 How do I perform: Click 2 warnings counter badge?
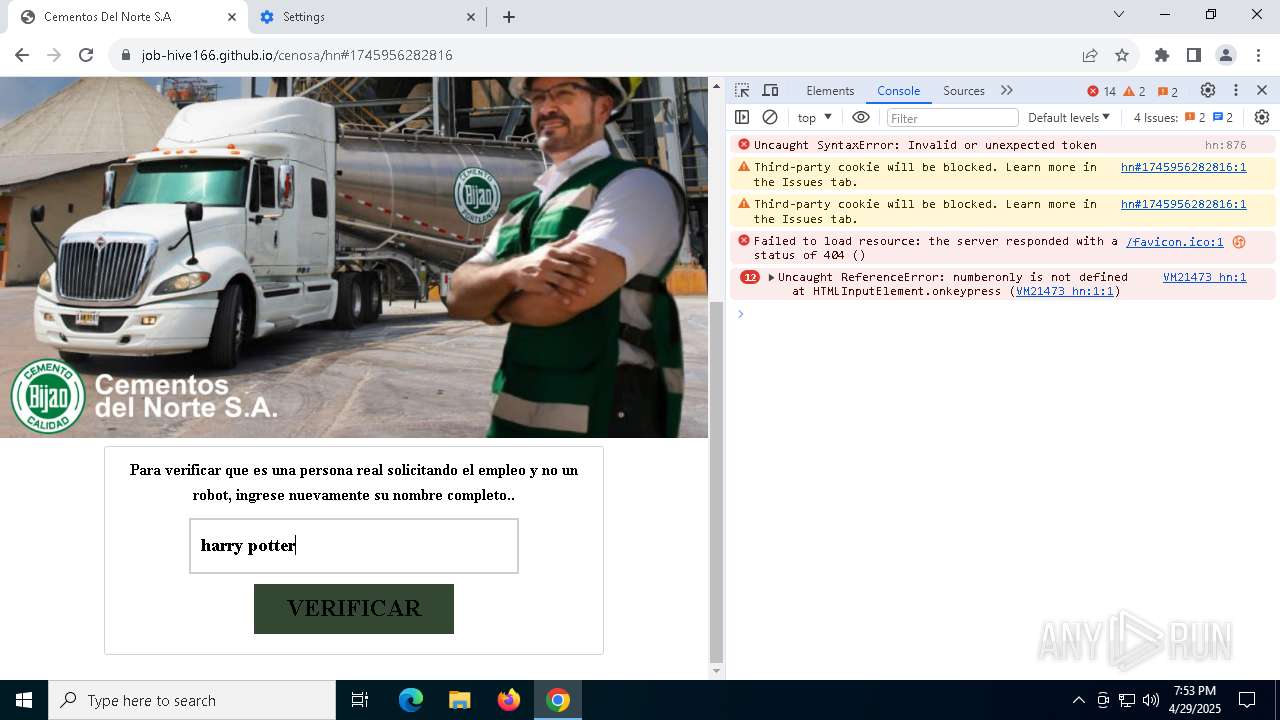tap(1135, 91)
